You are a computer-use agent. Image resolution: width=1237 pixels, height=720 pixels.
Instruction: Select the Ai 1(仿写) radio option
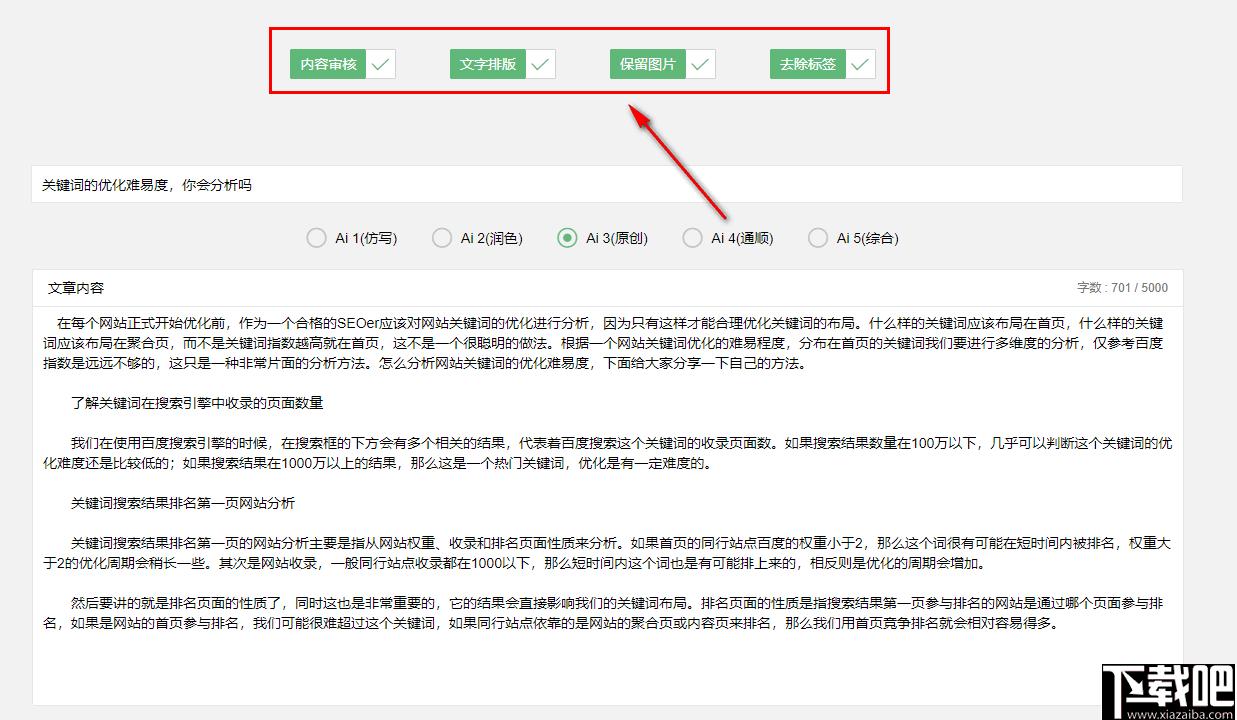point(316,238)
